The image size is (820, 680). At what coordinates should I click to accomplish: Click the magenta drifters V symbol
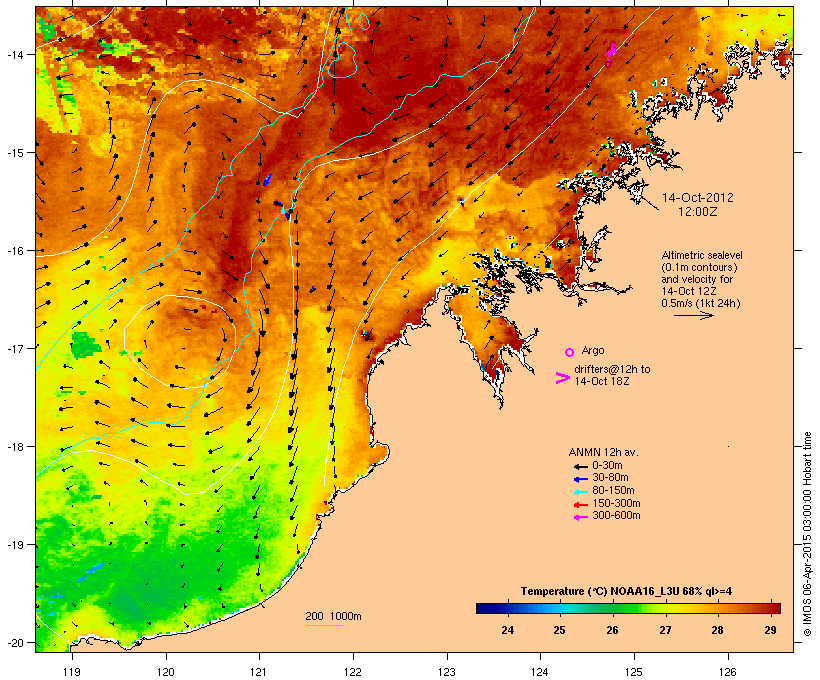(x=562, y=378)
